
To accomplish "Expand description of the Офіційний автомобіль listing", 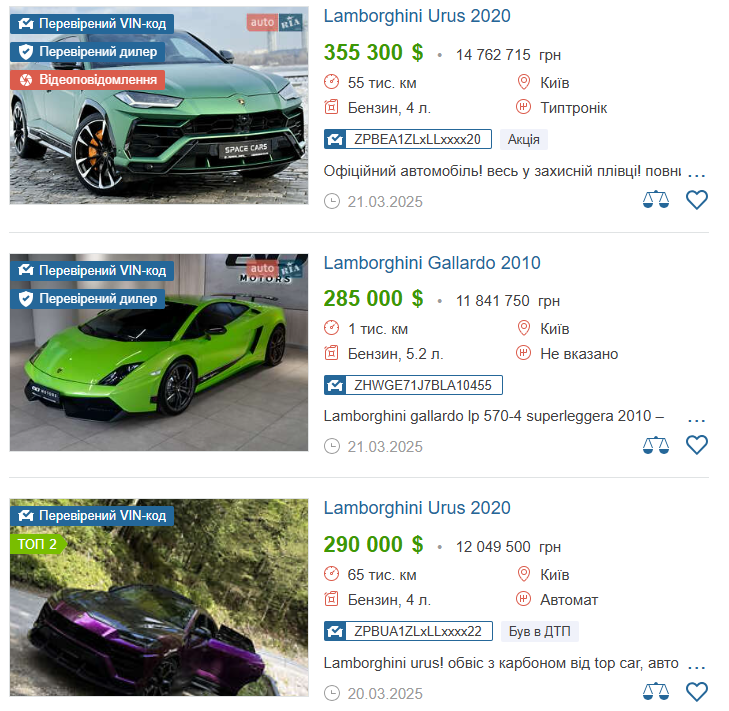I will [x=696, y=175].
